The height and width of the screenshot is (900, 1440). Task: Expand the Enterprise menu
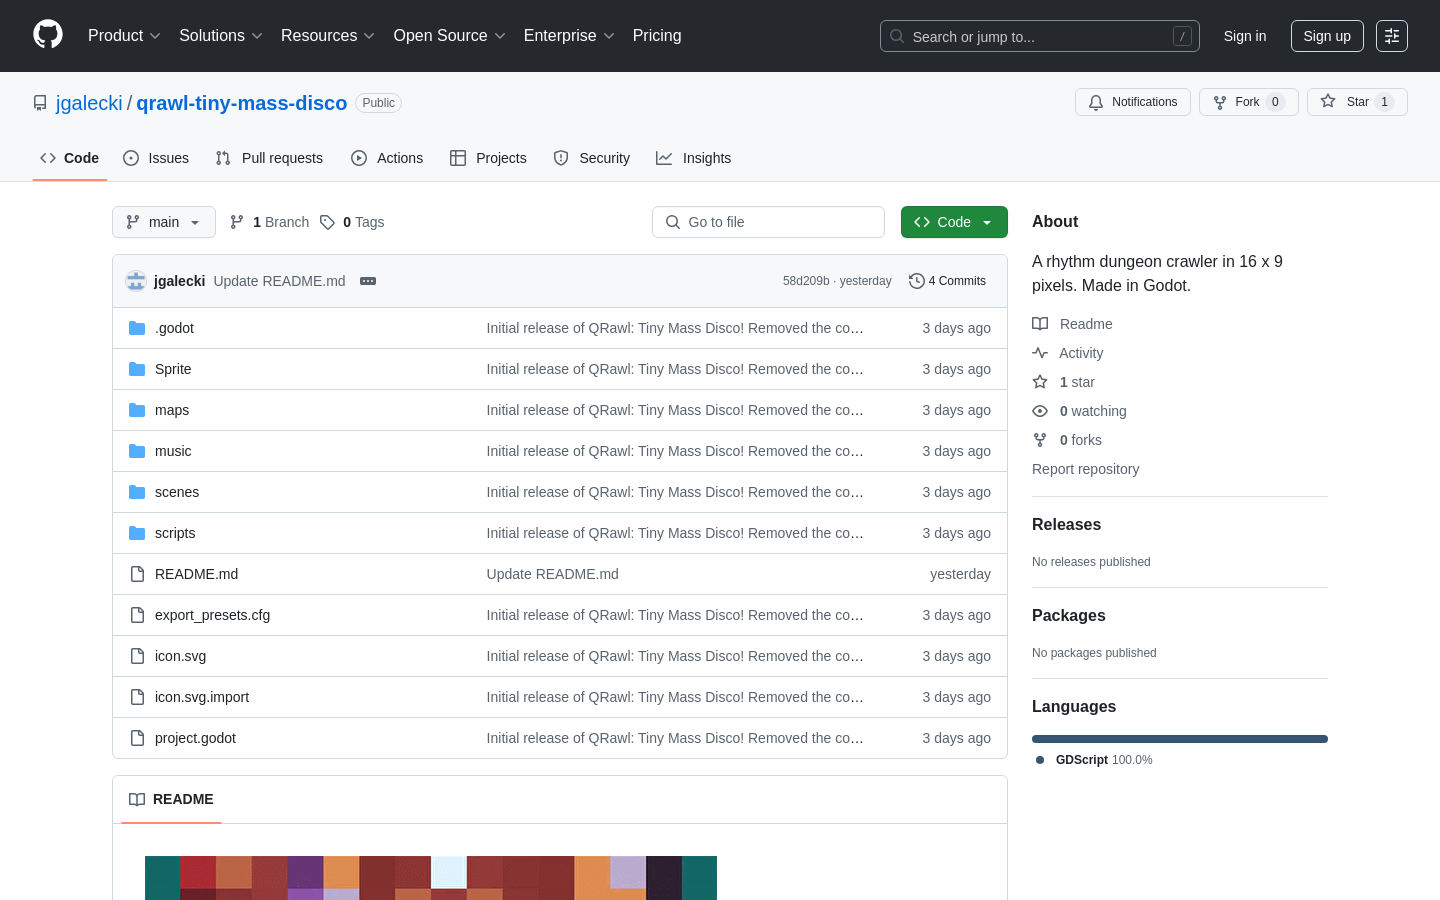[x=569, y=35]
